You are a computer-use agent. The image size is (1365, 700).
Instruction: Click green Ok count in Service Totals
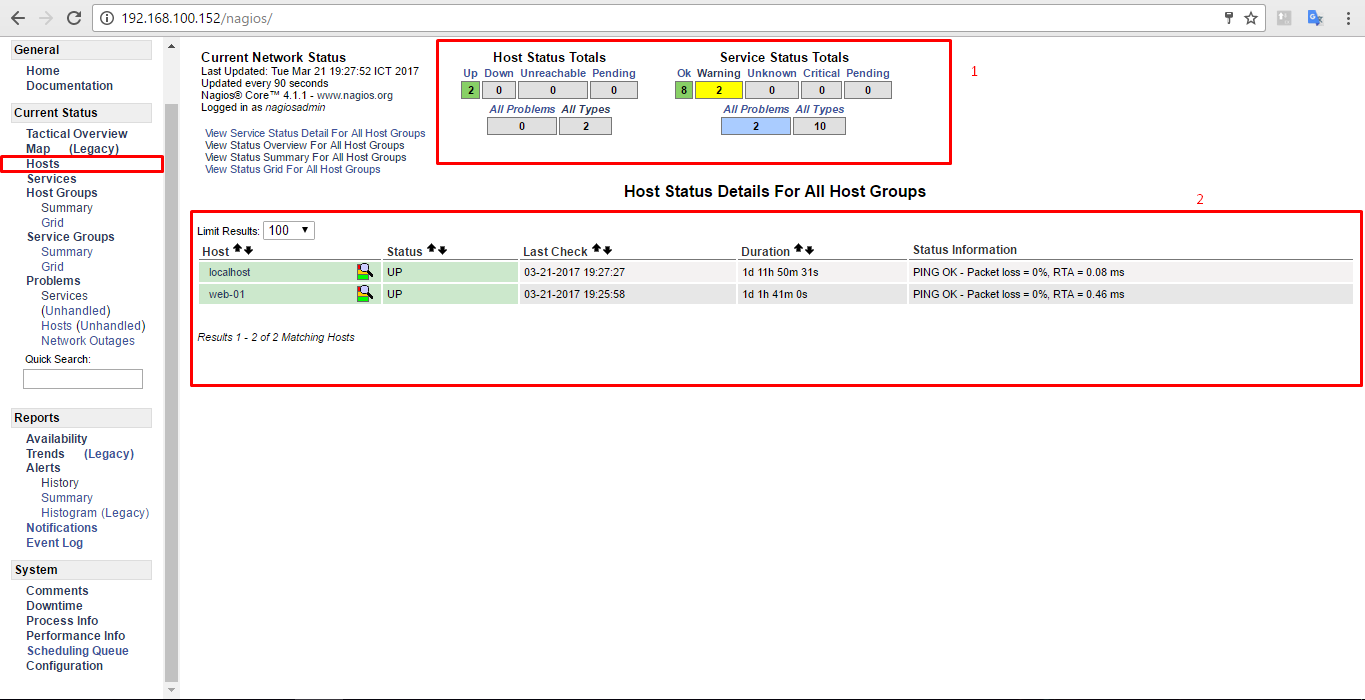pos(684,90)
